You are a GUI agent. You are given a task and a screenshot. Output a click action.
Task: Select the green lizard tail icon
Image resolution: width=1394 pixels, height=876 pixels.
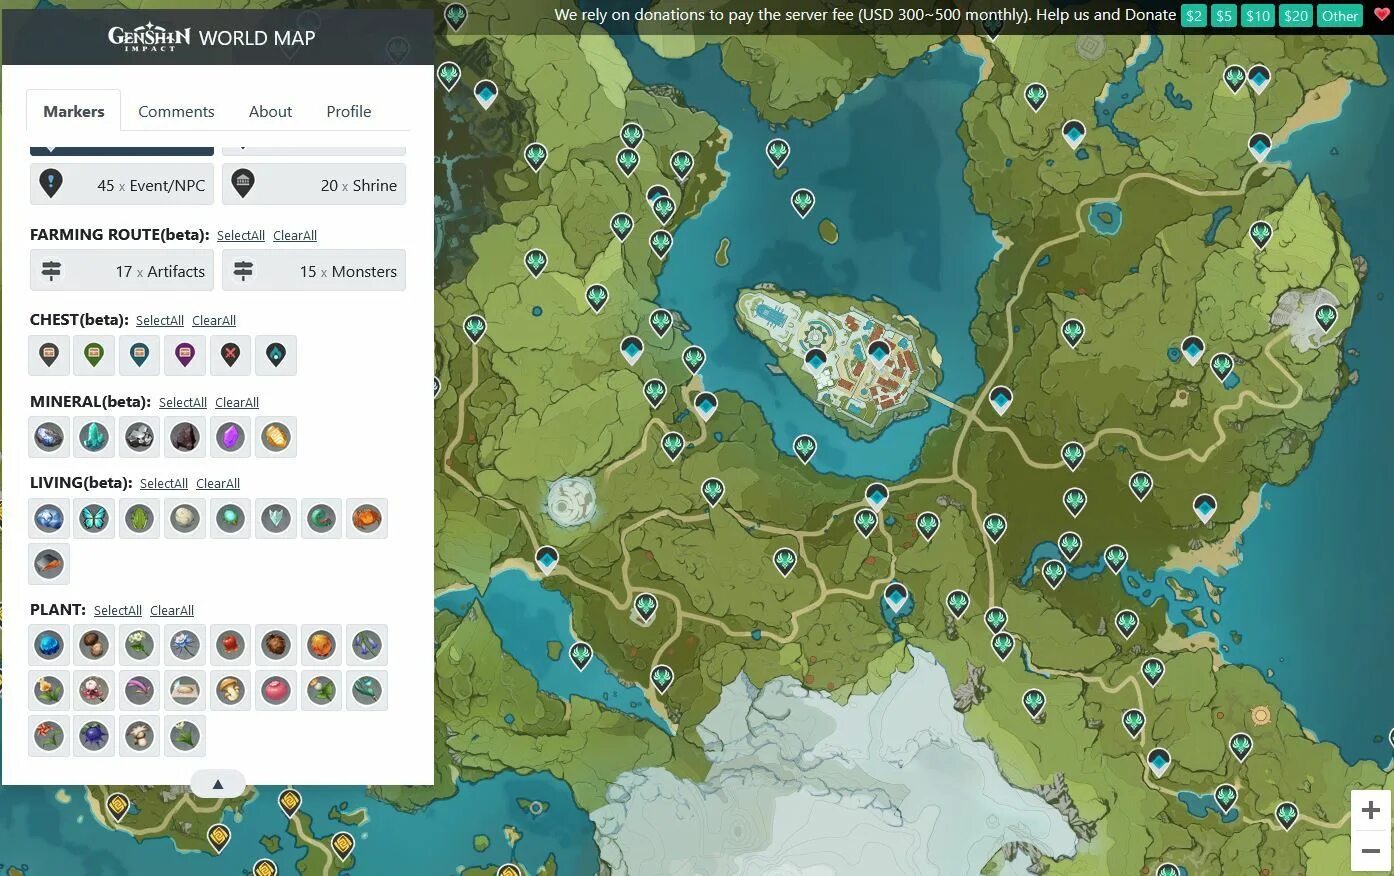[x=321, y=519]
